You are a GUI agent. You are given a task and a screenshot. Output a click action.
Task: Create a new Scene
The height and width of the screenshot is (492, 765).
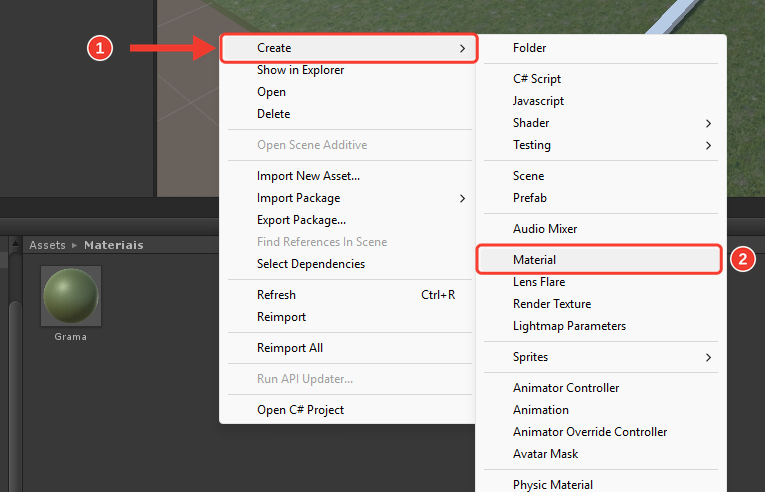[x=601, y=176]
